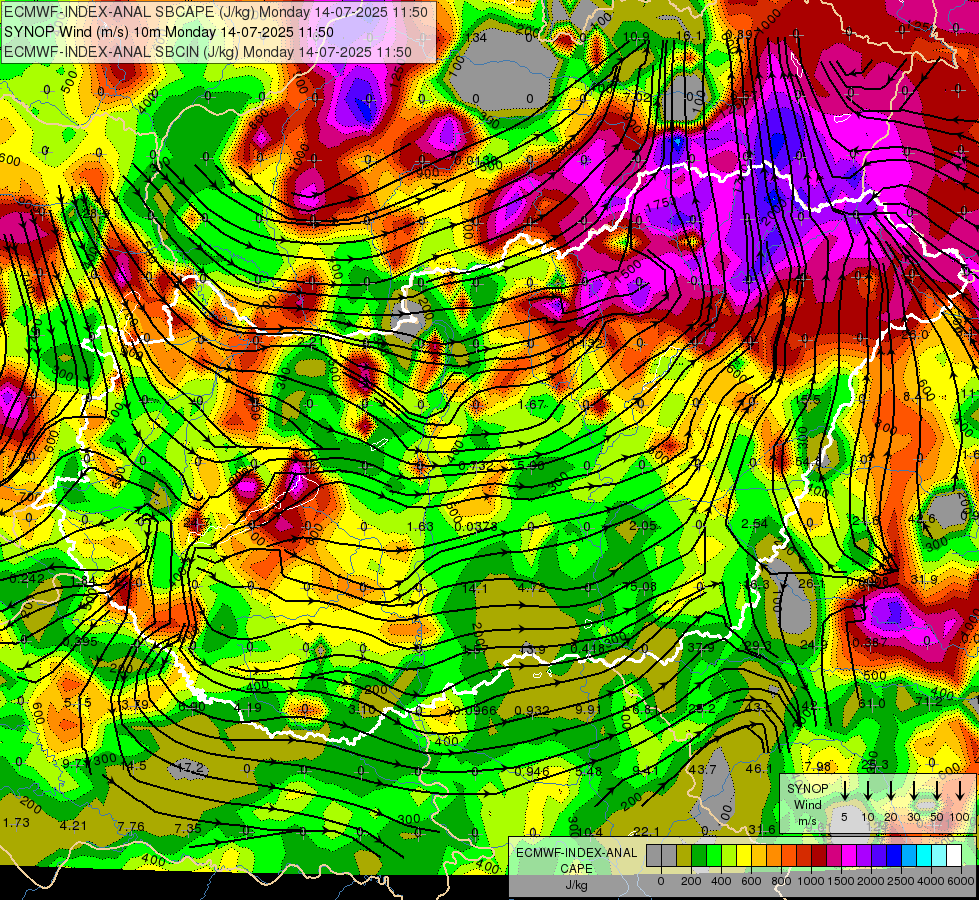Click the 30 m/s wind arrow in legend
The width and height of the screenshot is (979, 900).
coord(913,790)
